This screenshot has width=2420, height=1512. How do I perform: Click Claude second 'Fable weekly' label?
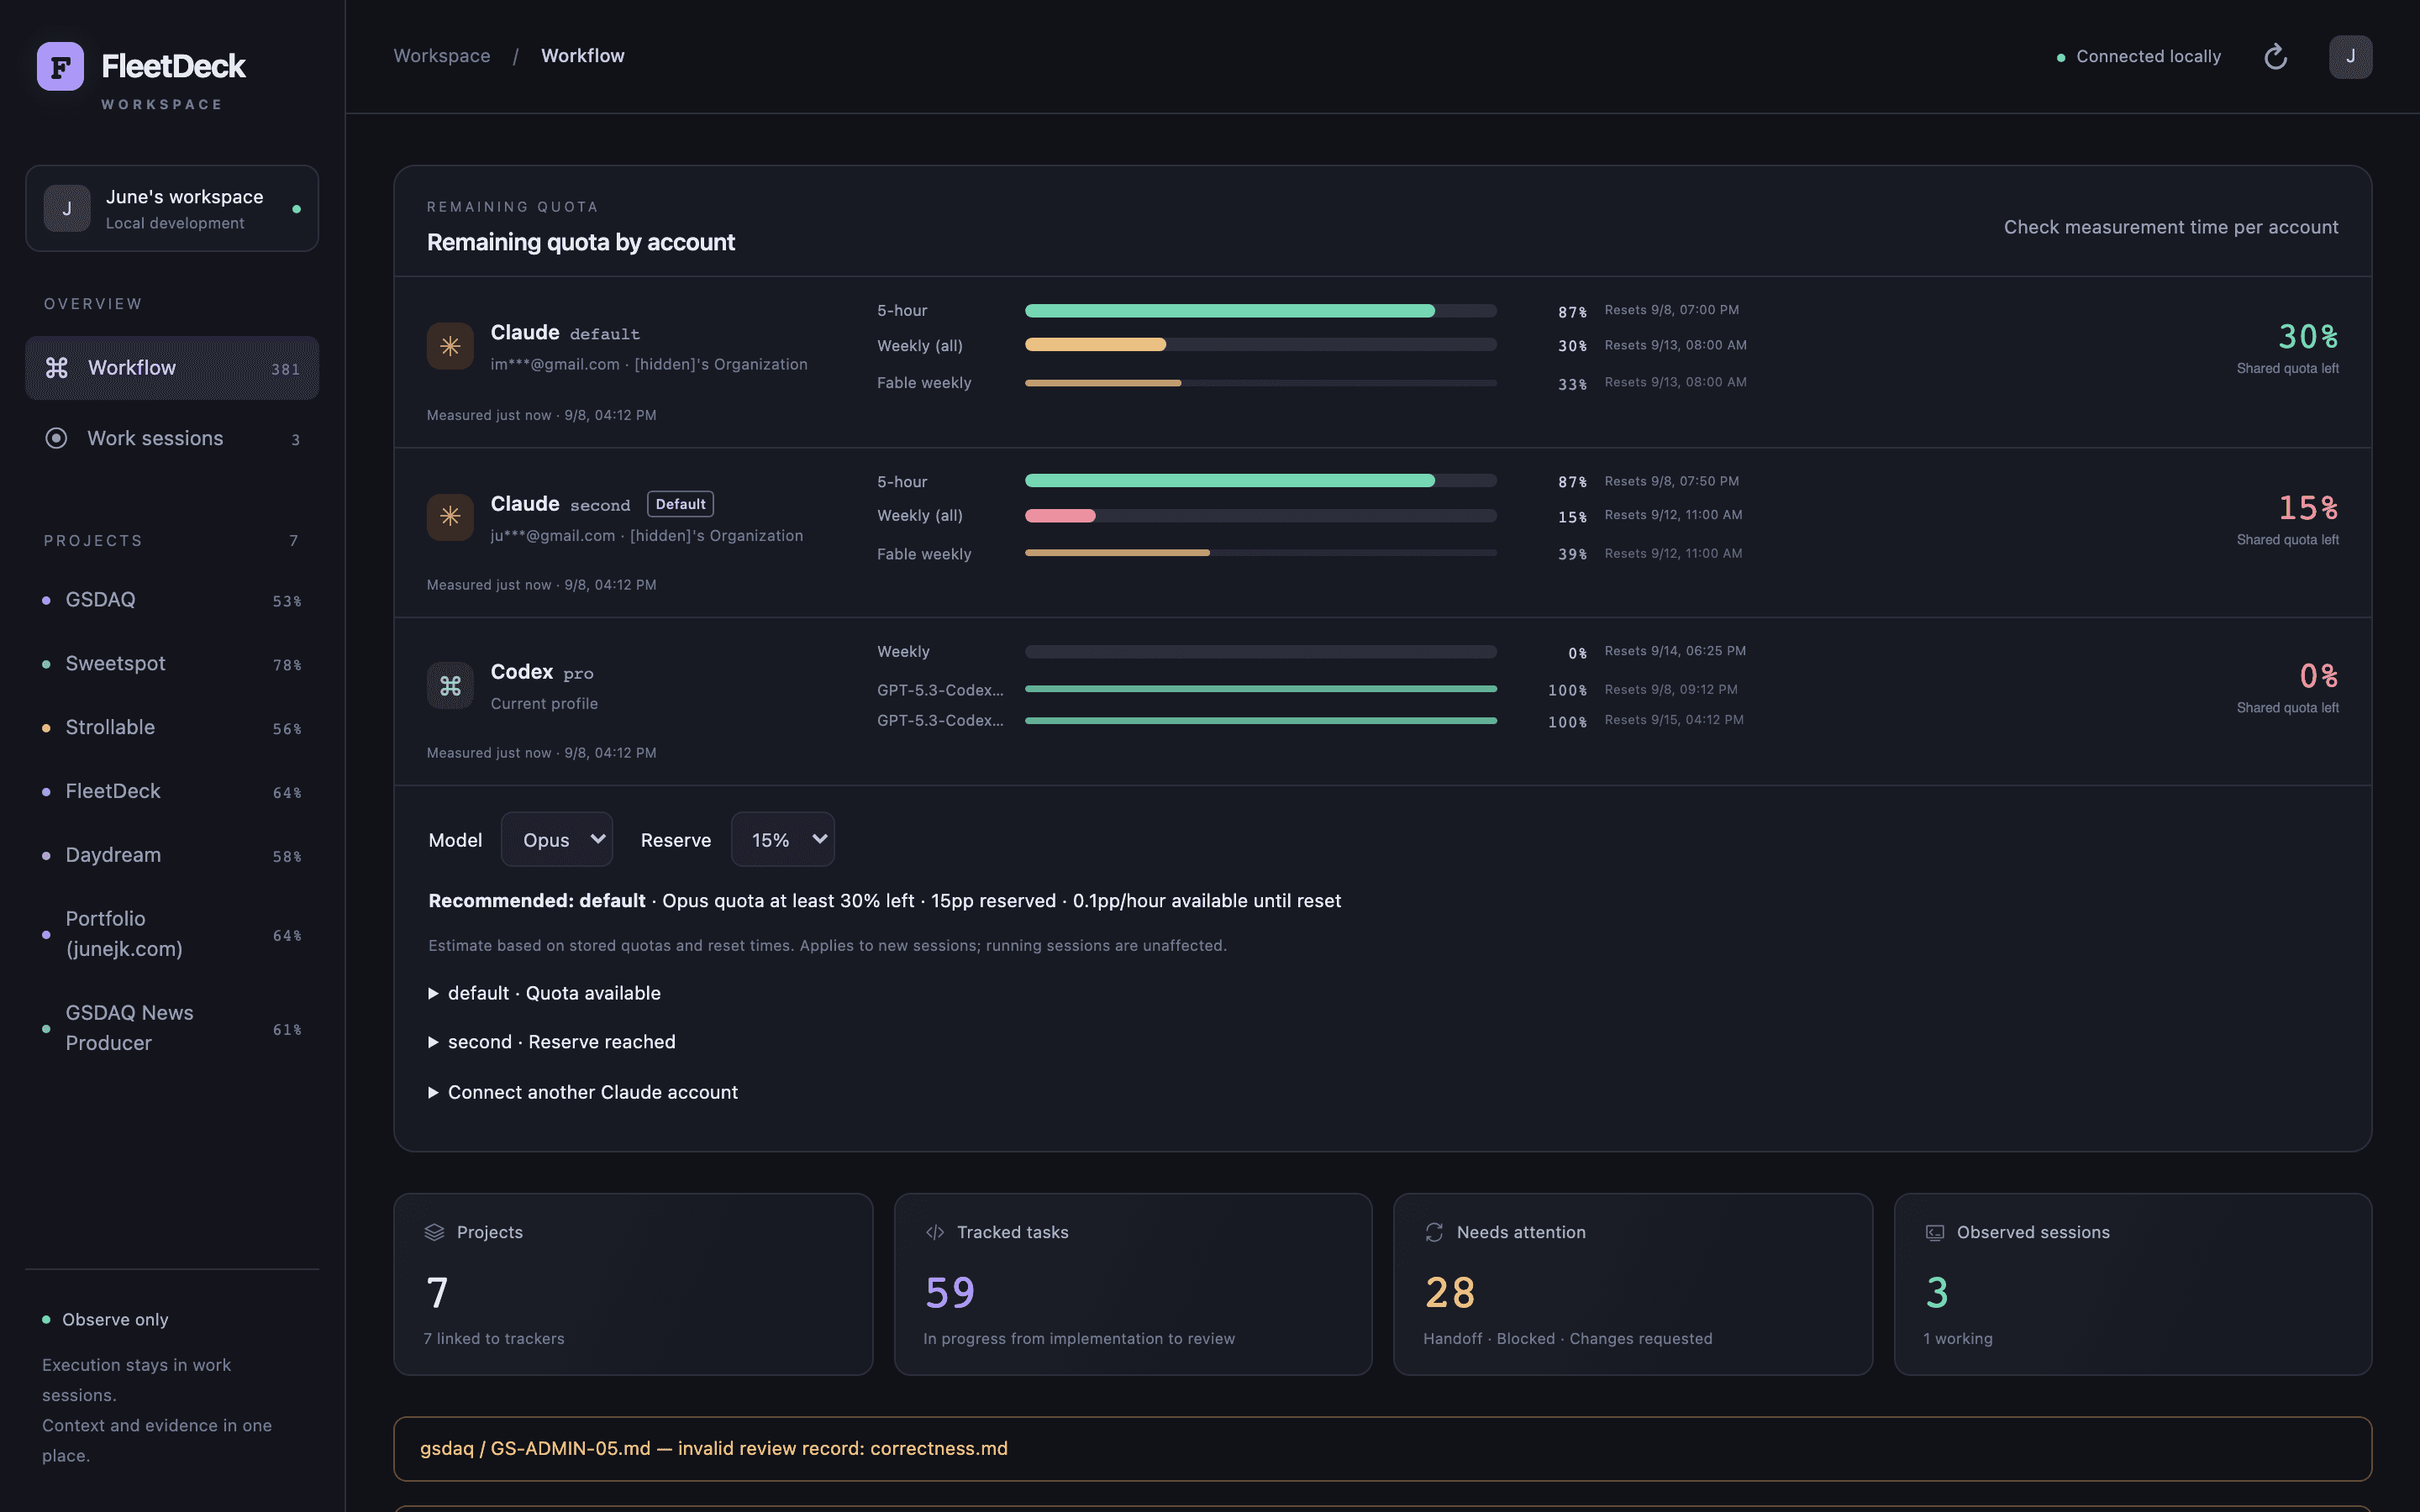[x=924, y=554]
